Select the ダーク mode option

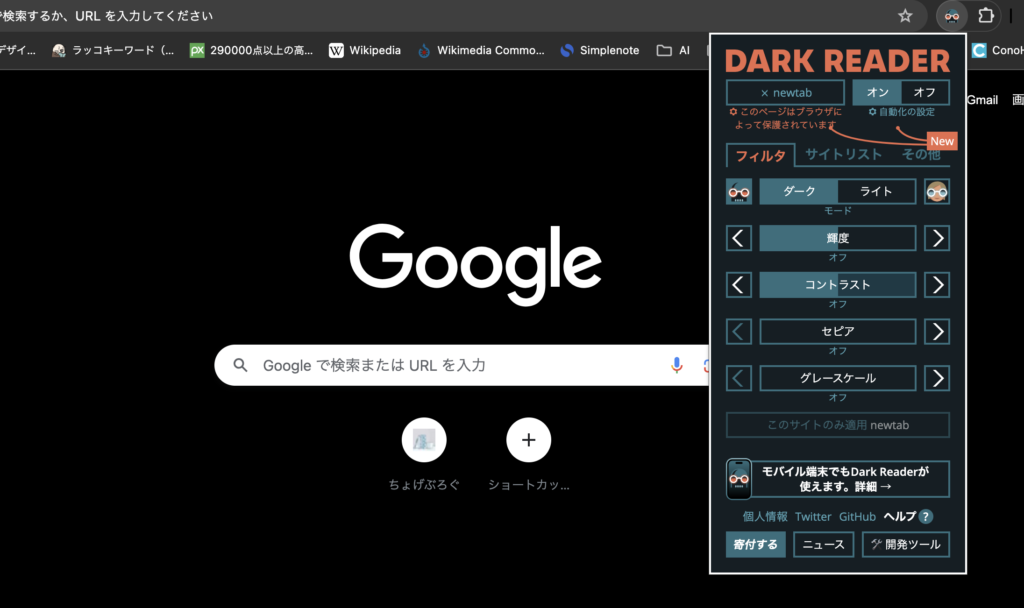(x=799, y=191)
